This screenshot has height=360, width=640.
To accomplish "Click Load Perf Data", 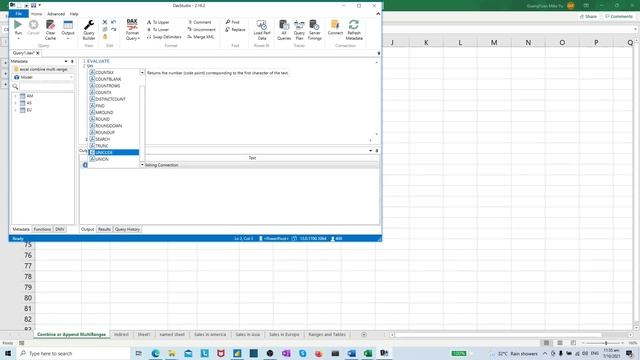I will click(x=262, y=29).
